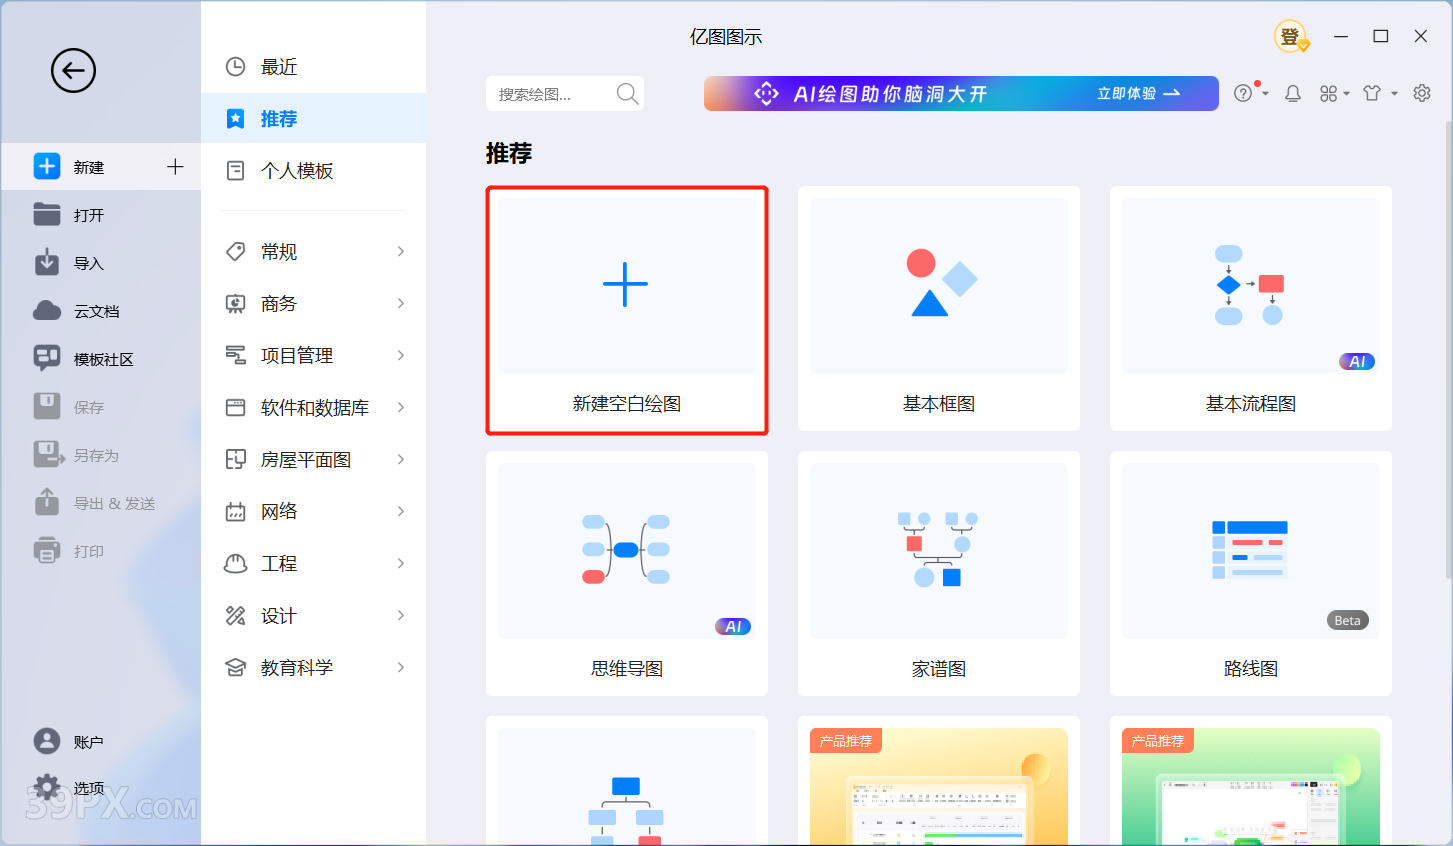This screenshot has width=1453, height=846.
Task: Click the help question mark icon
Action: (1243, 93)
